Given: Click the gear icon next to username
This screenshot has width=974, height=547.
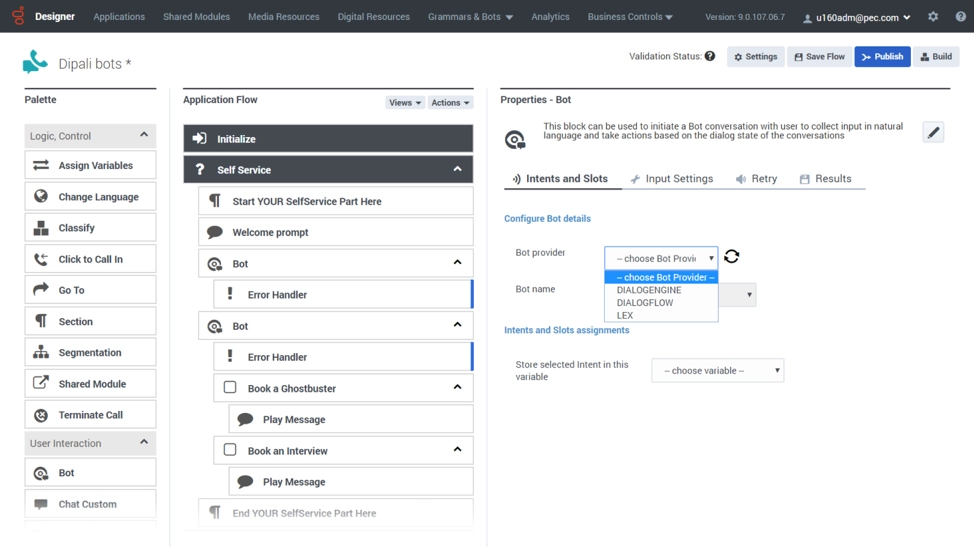Looking at the screenshot, I should pyautogui.click(x=933, y=17).
